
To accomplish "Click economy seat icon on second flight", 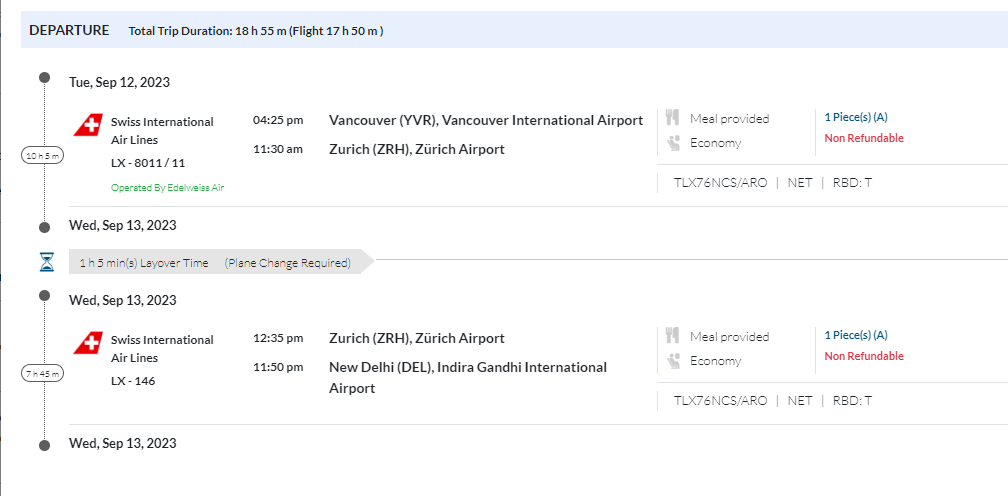I will [x=672, y=361].
